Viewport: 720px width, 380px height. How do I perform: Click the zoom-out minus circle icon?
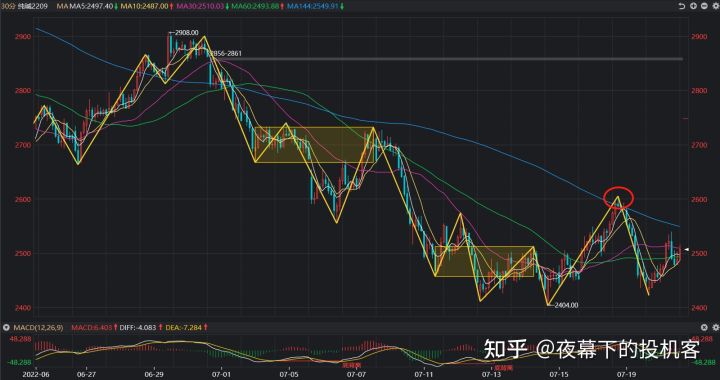point(704,6)
